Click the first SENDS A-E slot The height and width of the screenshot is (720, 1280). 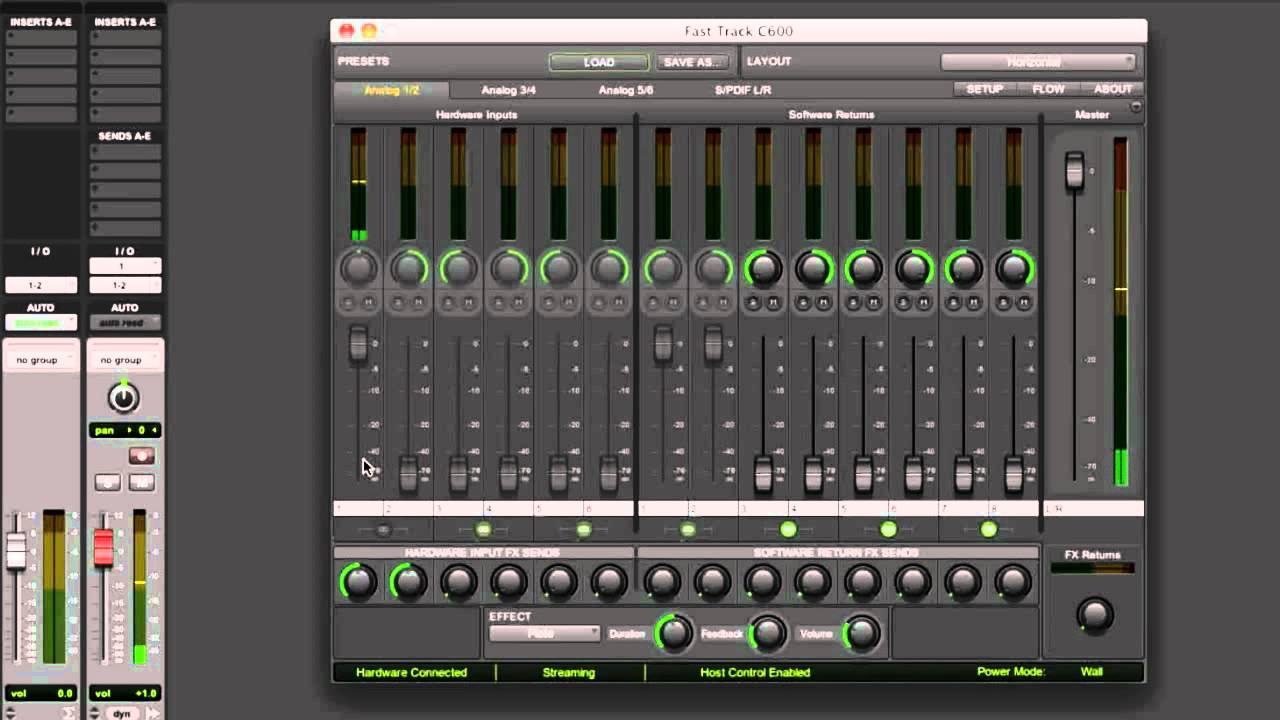tap(125, 152)
